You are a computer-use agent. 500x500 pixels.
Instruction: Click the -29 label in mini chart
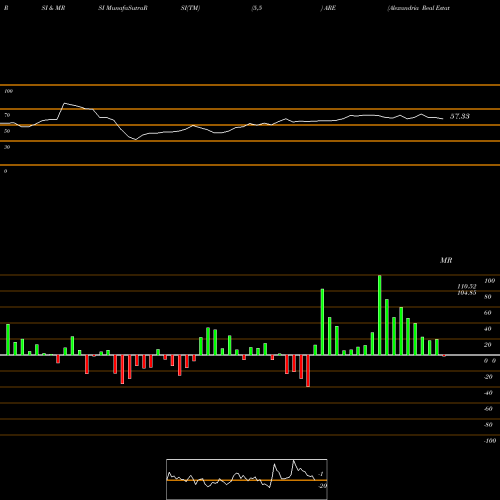click(x=322, y=486)
